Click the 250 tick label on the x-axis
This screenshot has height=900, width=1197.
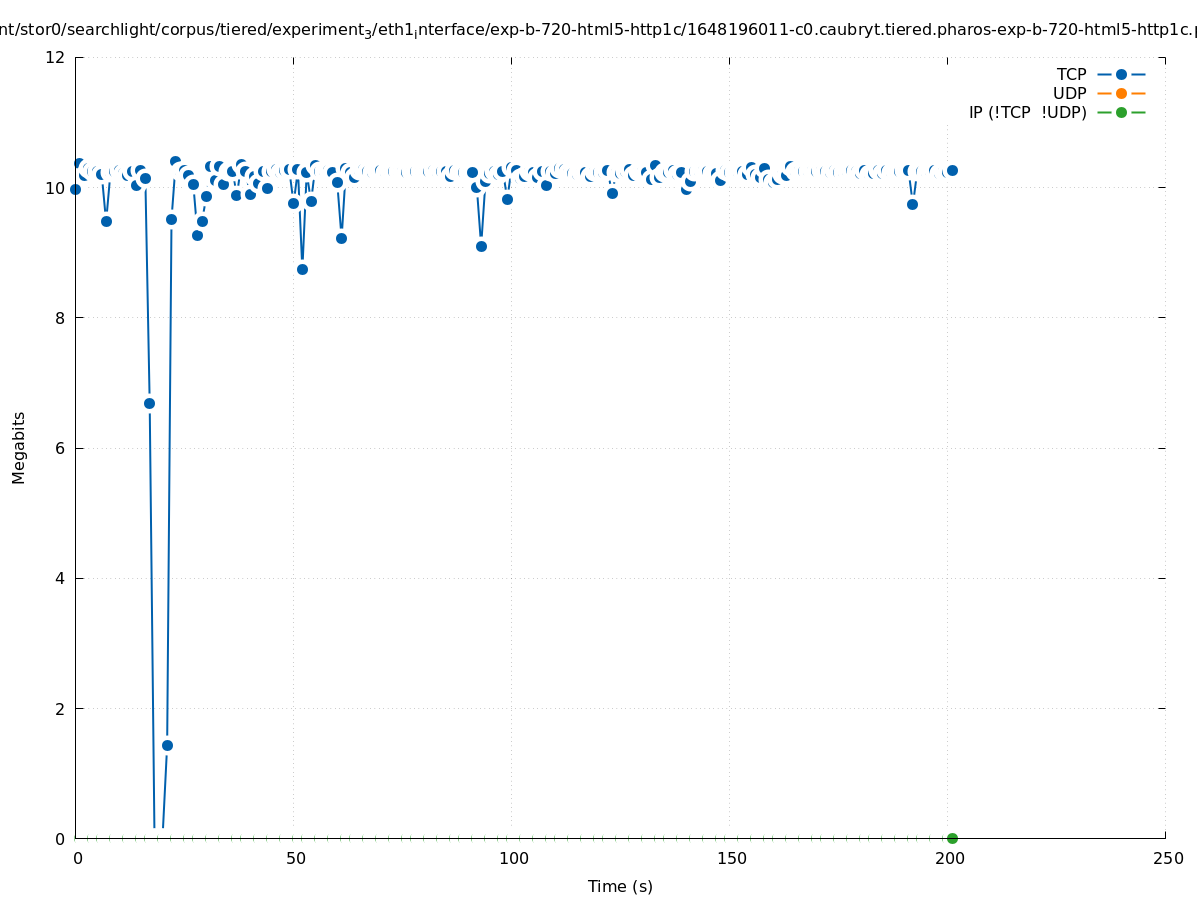[1167, 859]
